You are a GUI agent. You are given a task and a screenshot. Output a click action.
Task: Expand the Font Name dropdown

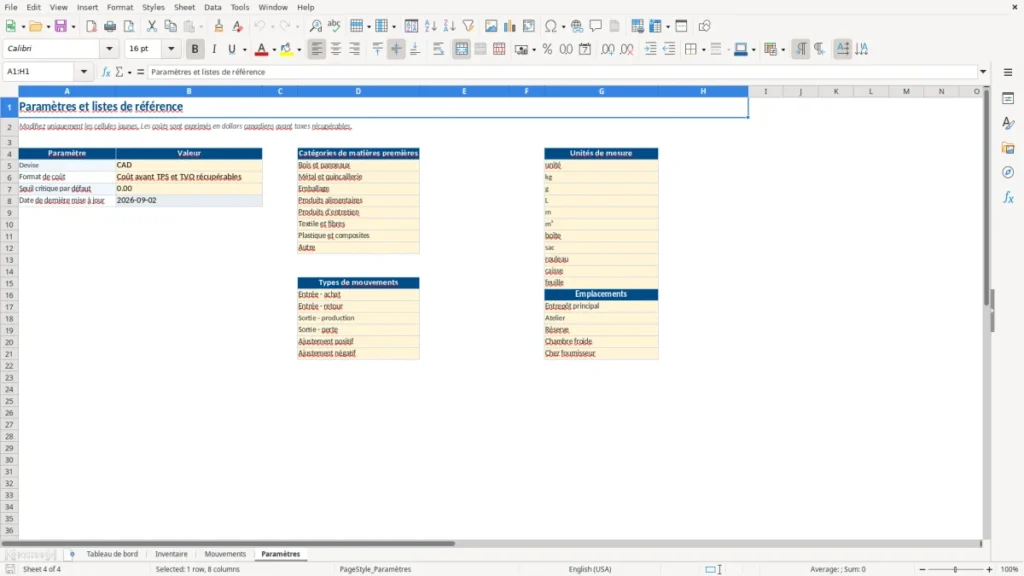tap(109, 48)
